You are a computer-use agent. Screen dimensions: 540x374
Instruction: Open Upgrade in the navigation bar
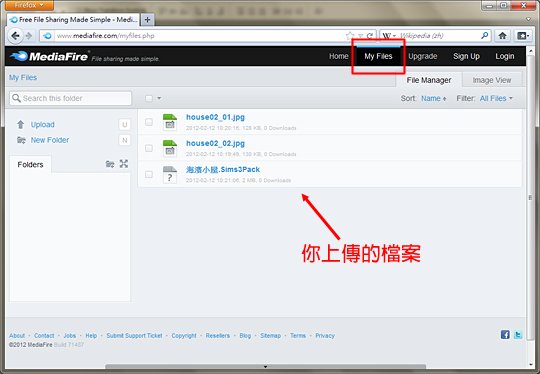pos(423,56)
